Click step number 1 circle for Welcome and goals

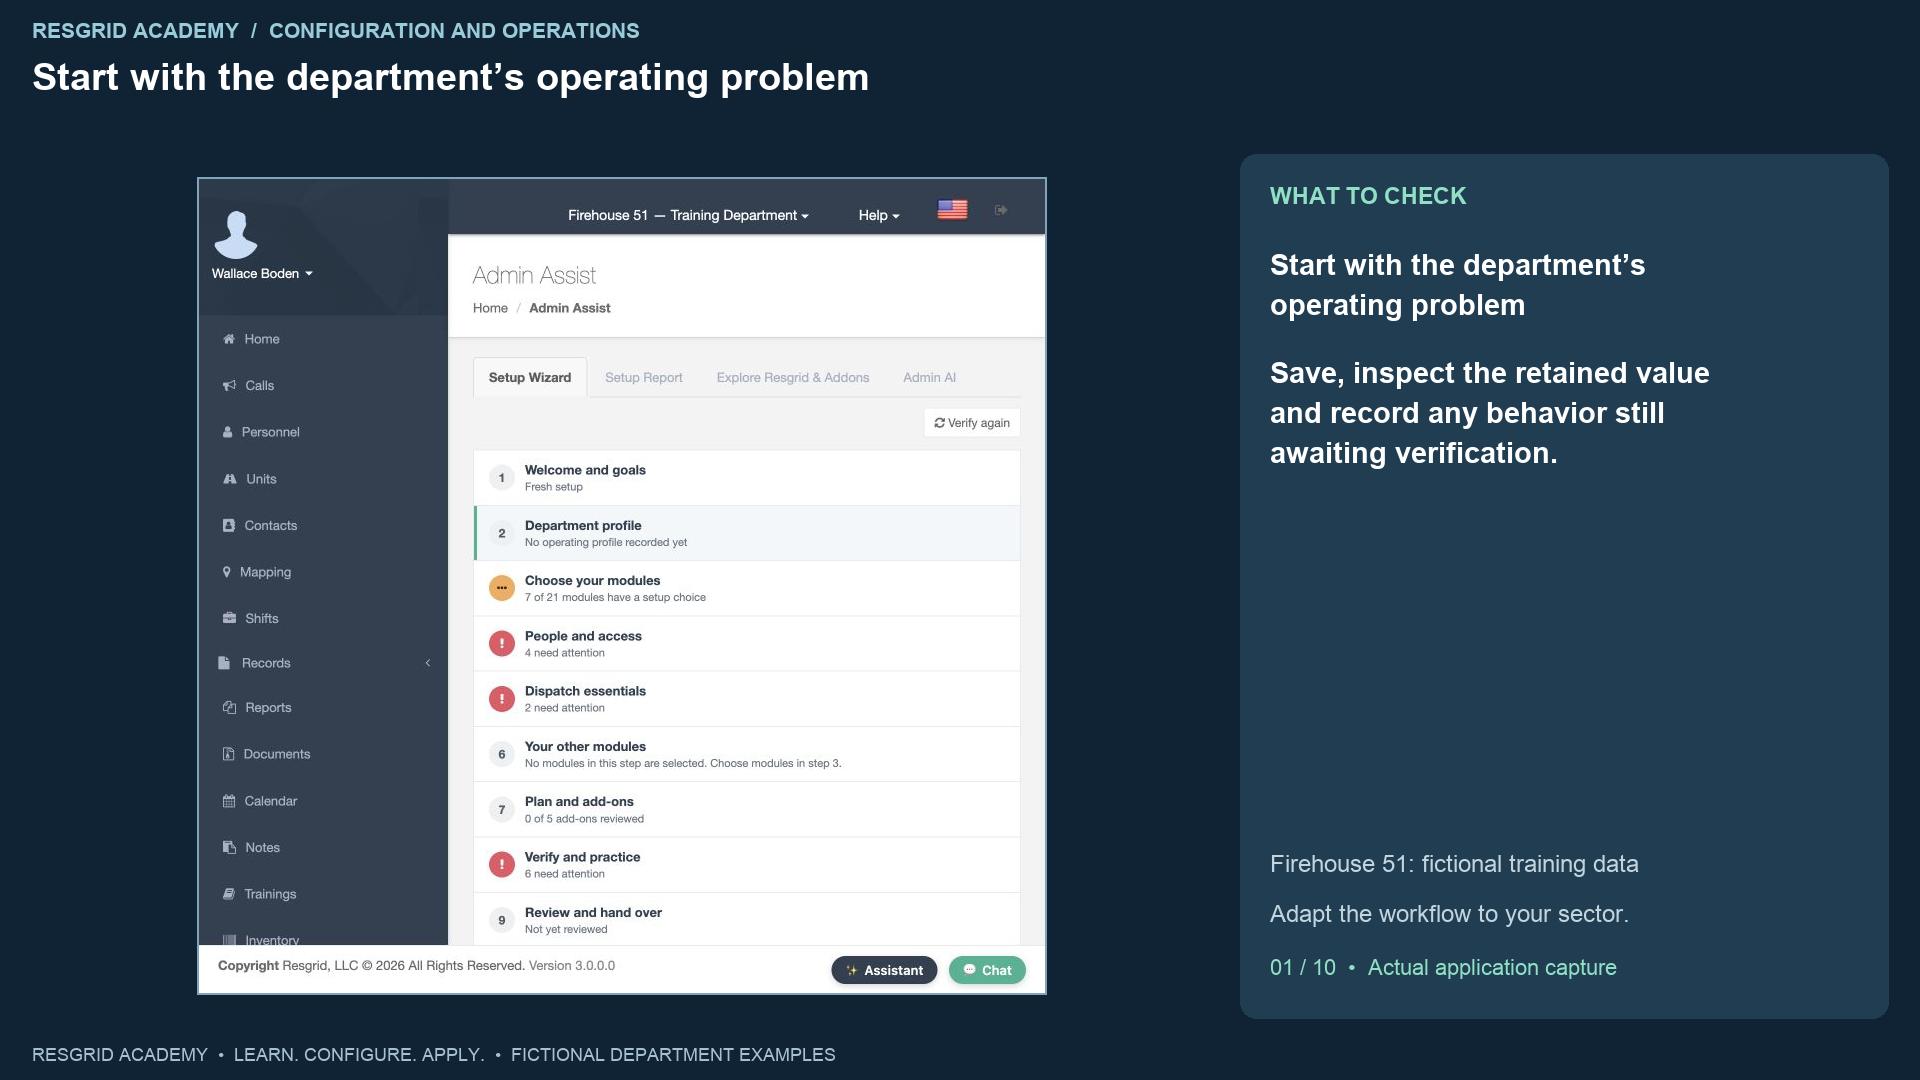502,478
